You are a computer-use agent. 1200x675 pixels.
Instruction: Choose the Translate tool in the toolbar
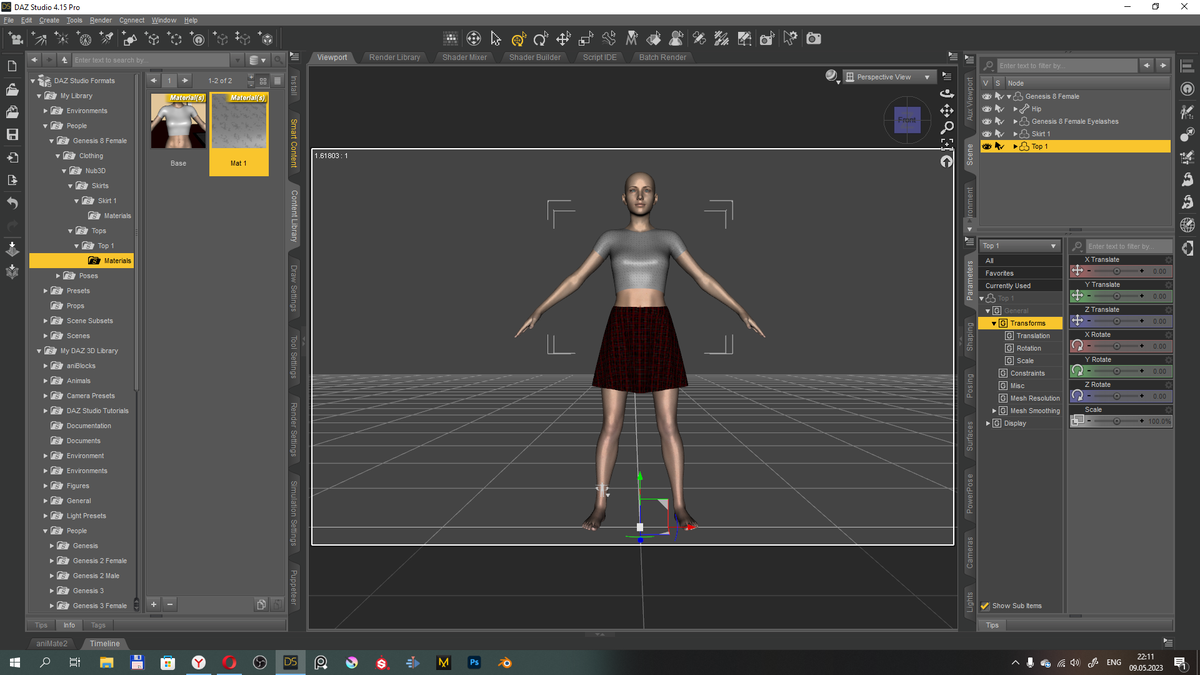tap(563, 39)
